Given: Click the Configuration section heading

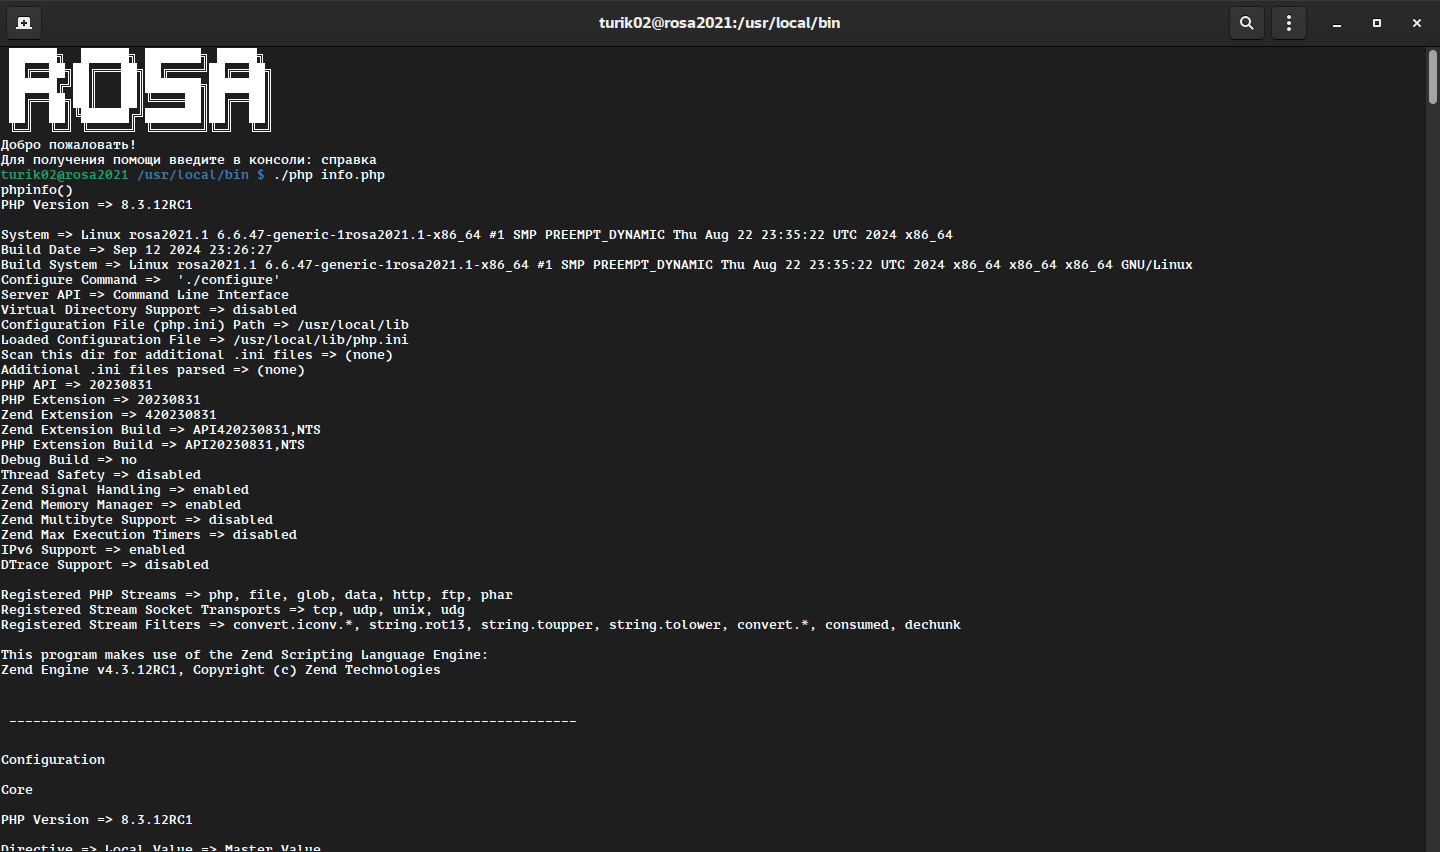Looking at the screenshot, I should coord(53,760).
